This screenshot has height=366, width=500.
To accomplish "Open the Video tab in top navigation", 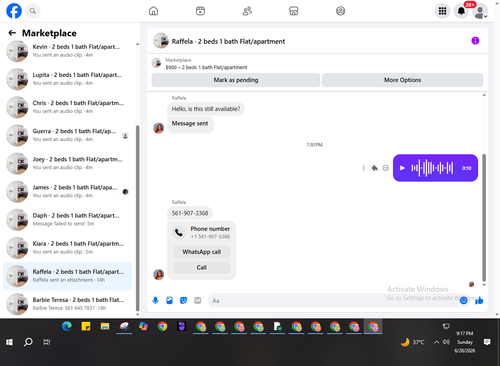I will coord(200,11).
